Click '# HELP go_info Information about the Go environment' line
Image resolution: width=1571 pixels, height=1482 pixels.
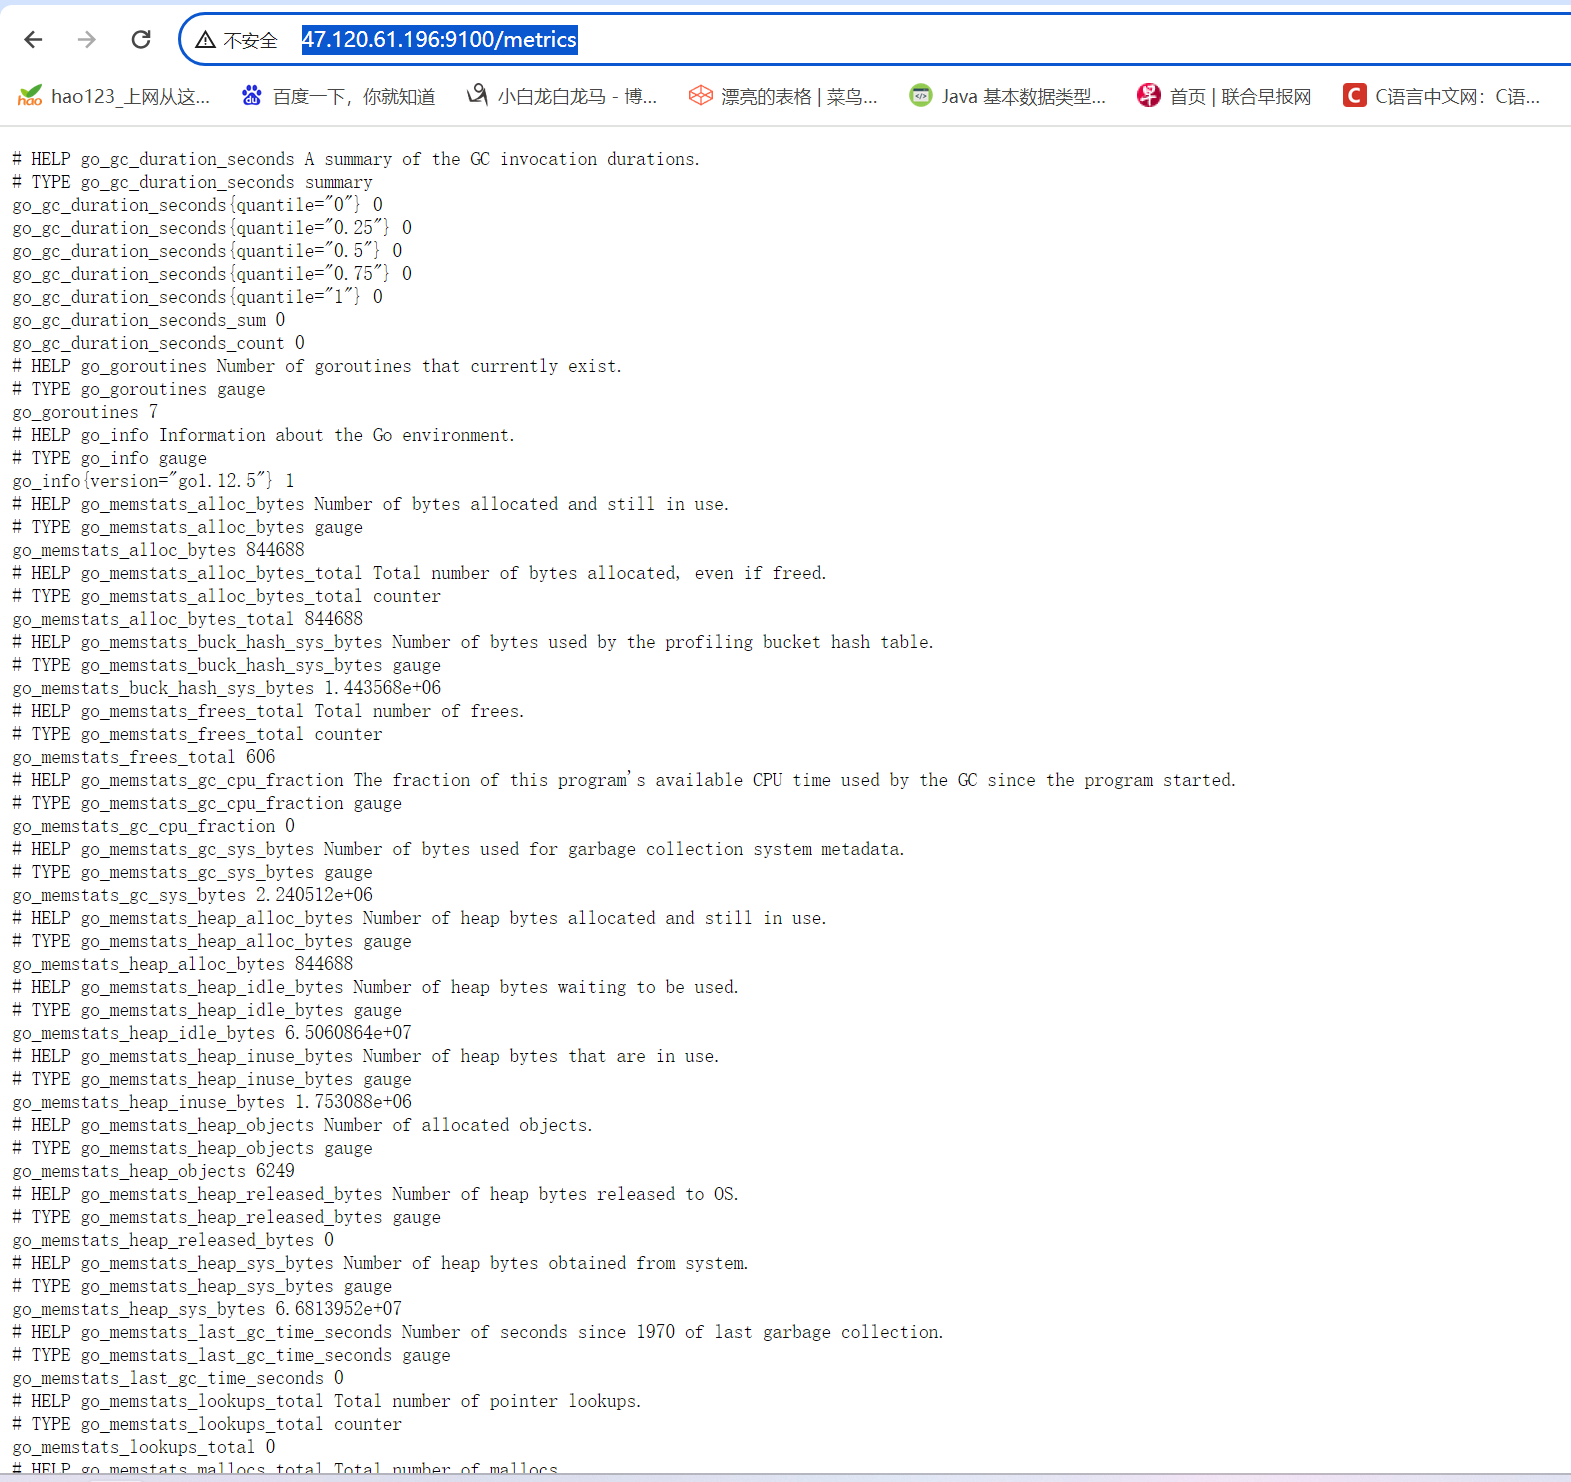click(264, 435)
